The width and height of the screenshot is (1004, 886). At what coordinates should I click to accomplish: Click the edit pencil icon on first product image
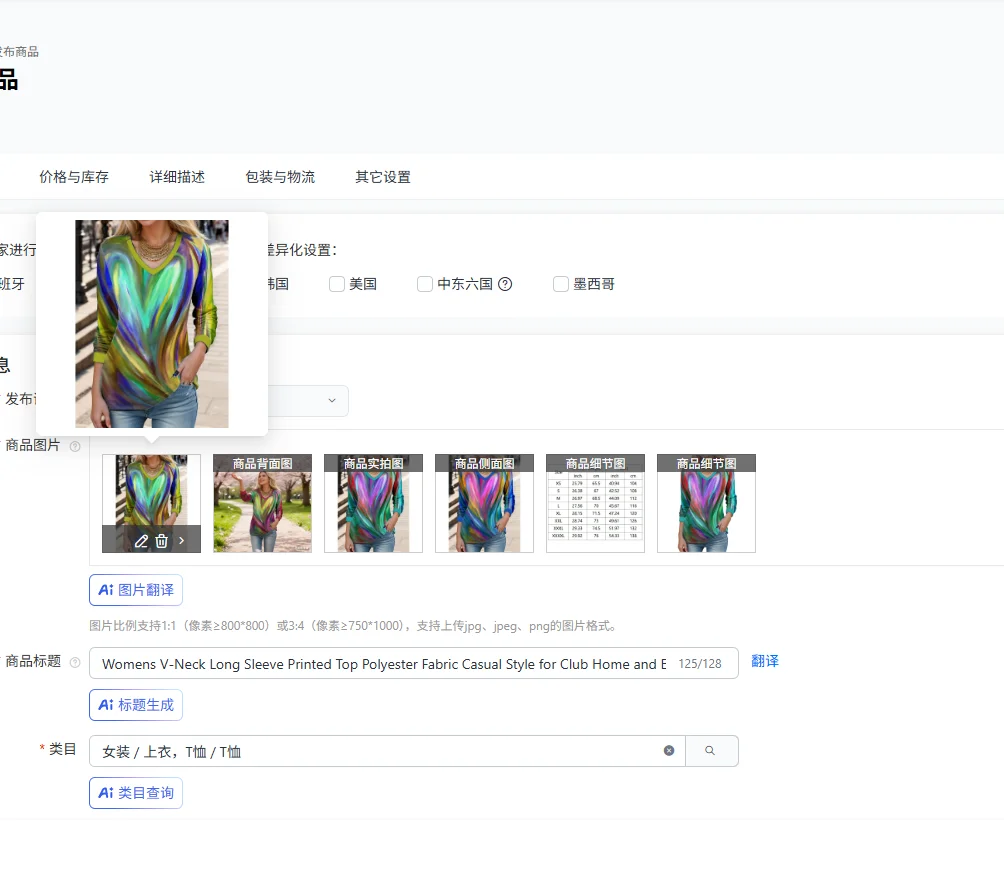[142, 541]
